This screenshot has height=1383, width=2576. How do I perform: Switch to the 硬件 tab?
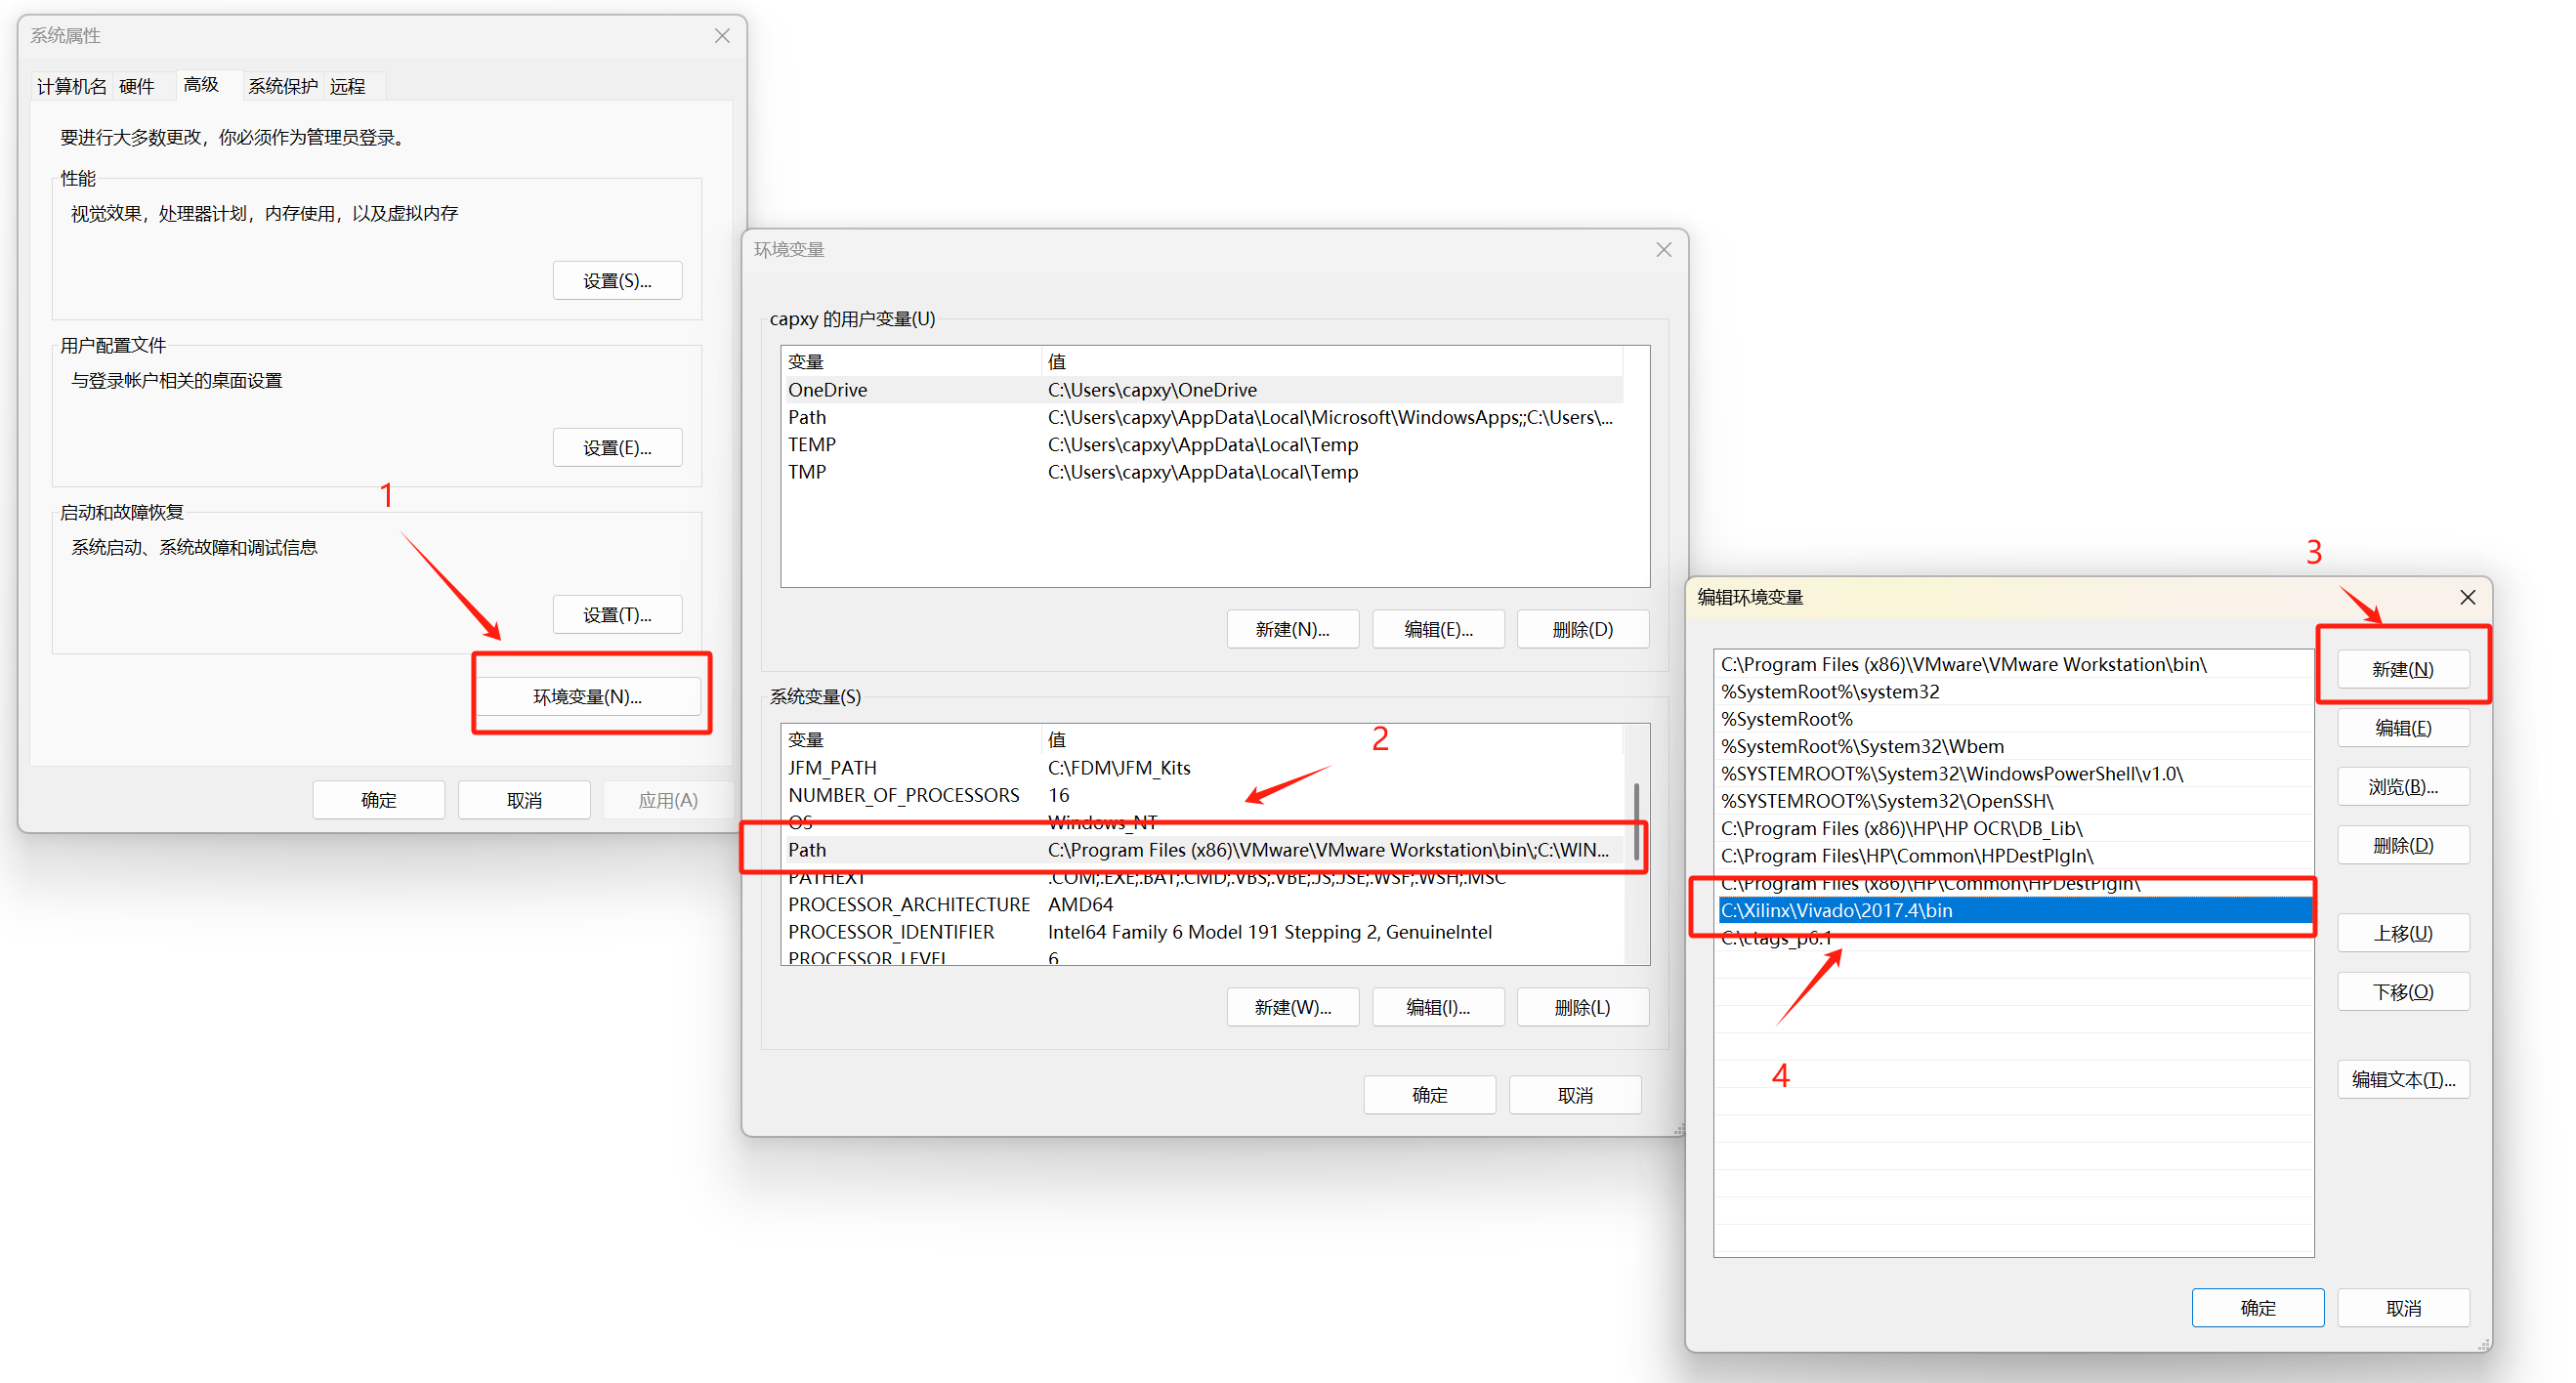138,85
